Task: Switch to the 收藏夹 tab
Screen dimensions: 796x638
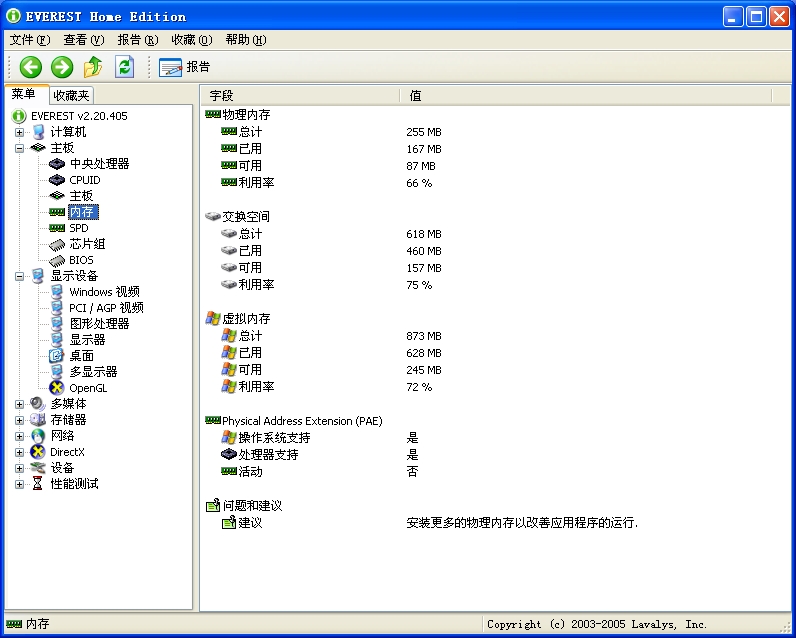Action: 71,95
